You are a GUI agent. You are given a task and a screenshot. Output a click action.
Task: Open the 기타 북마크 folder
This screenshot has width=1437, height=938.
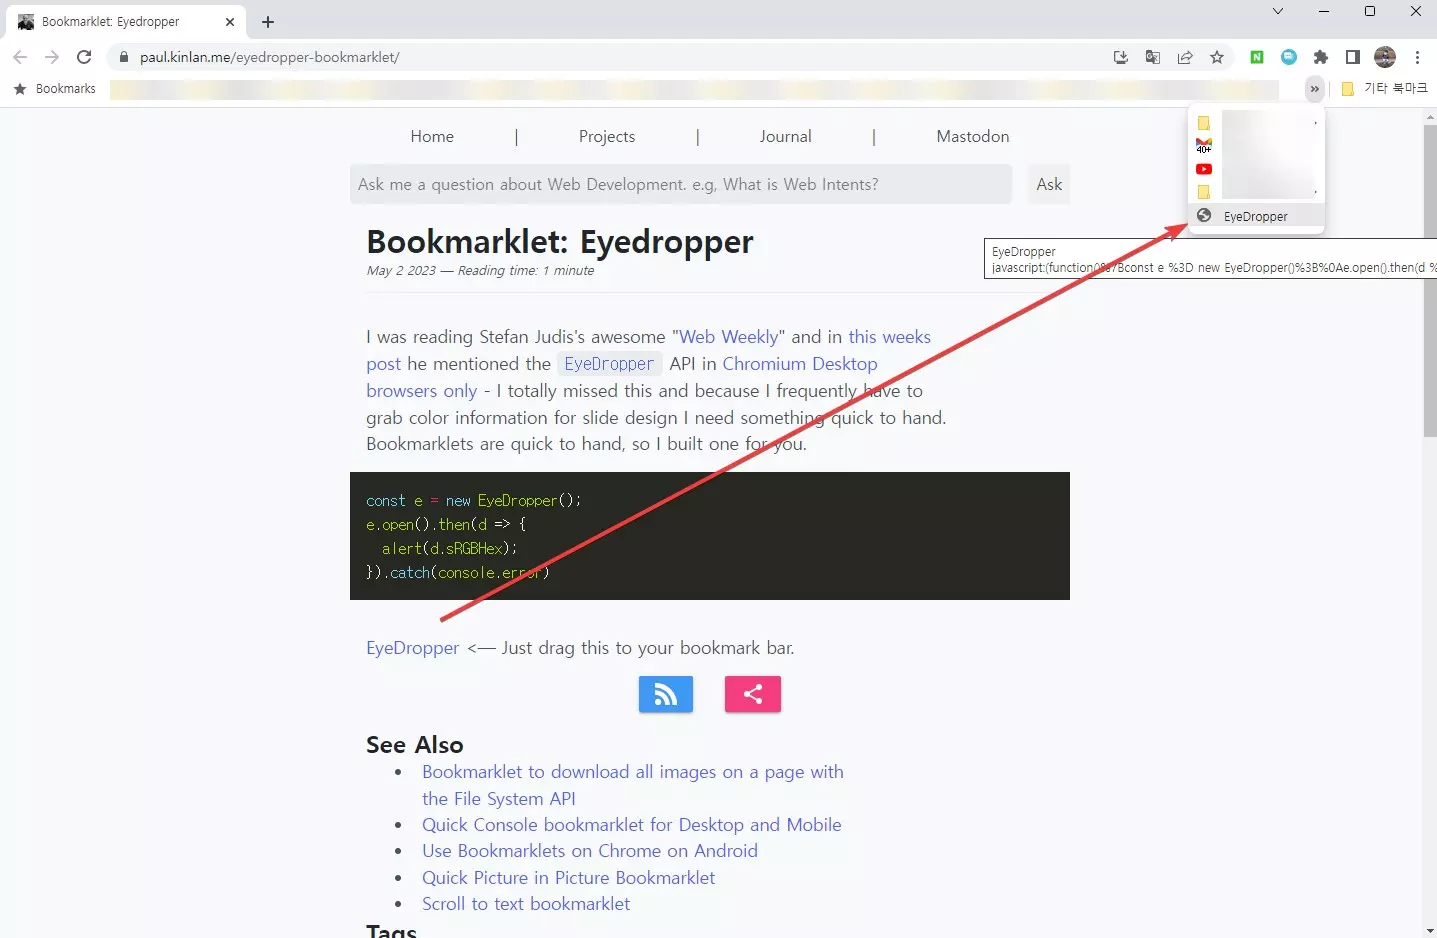click(x=1384, y=89)
